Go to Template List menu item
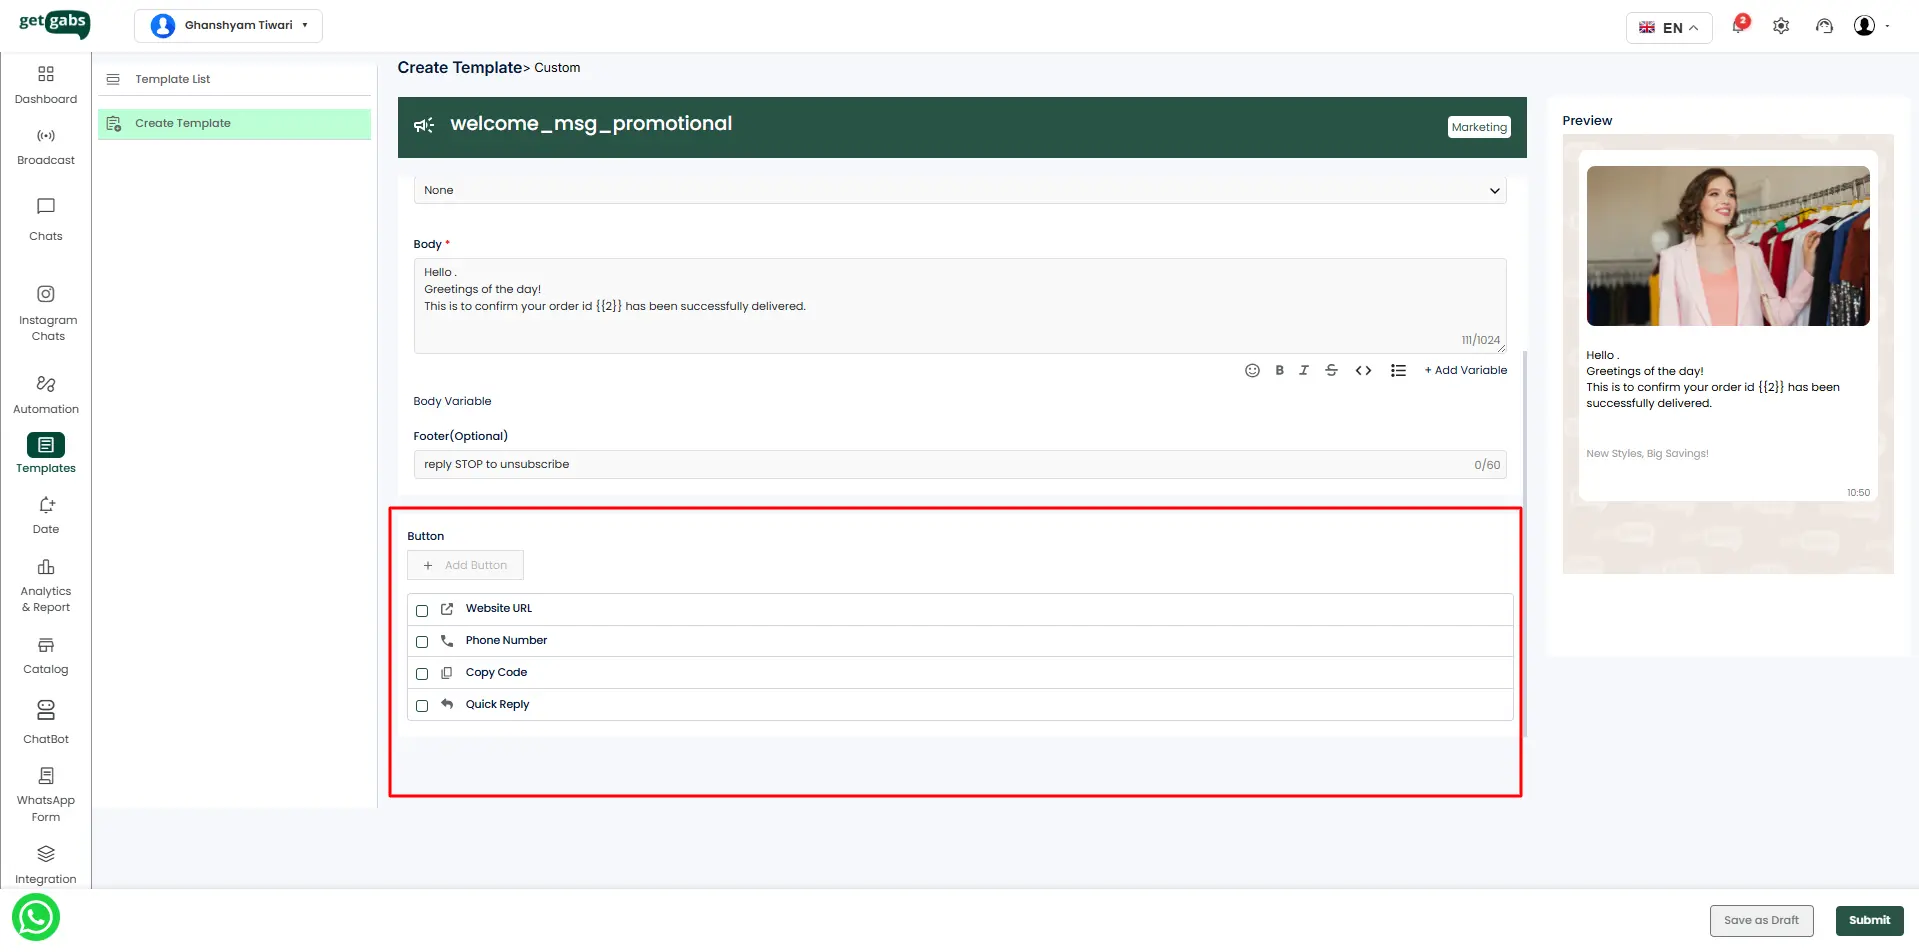 (x=173, y=79)
